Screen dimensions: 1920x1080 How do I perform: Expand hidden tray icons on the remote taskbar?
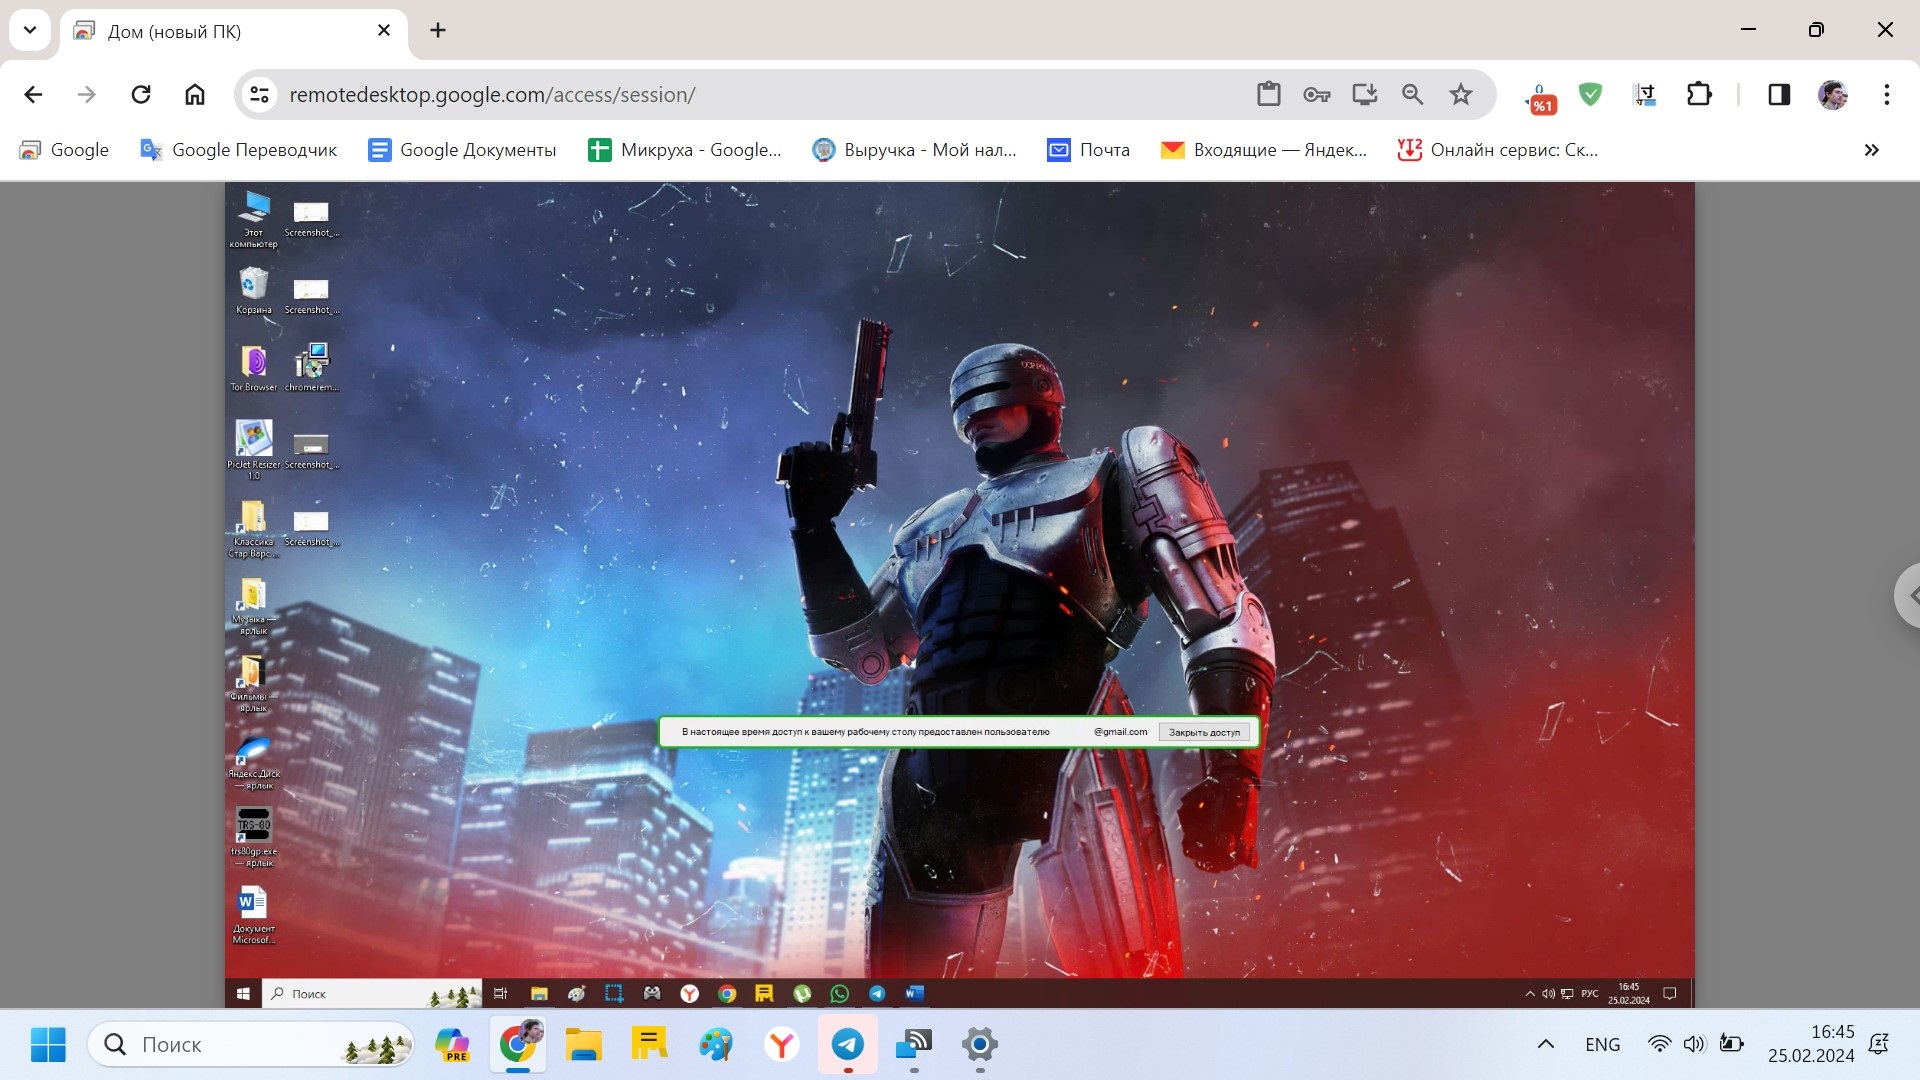(x=1529, y=993)
